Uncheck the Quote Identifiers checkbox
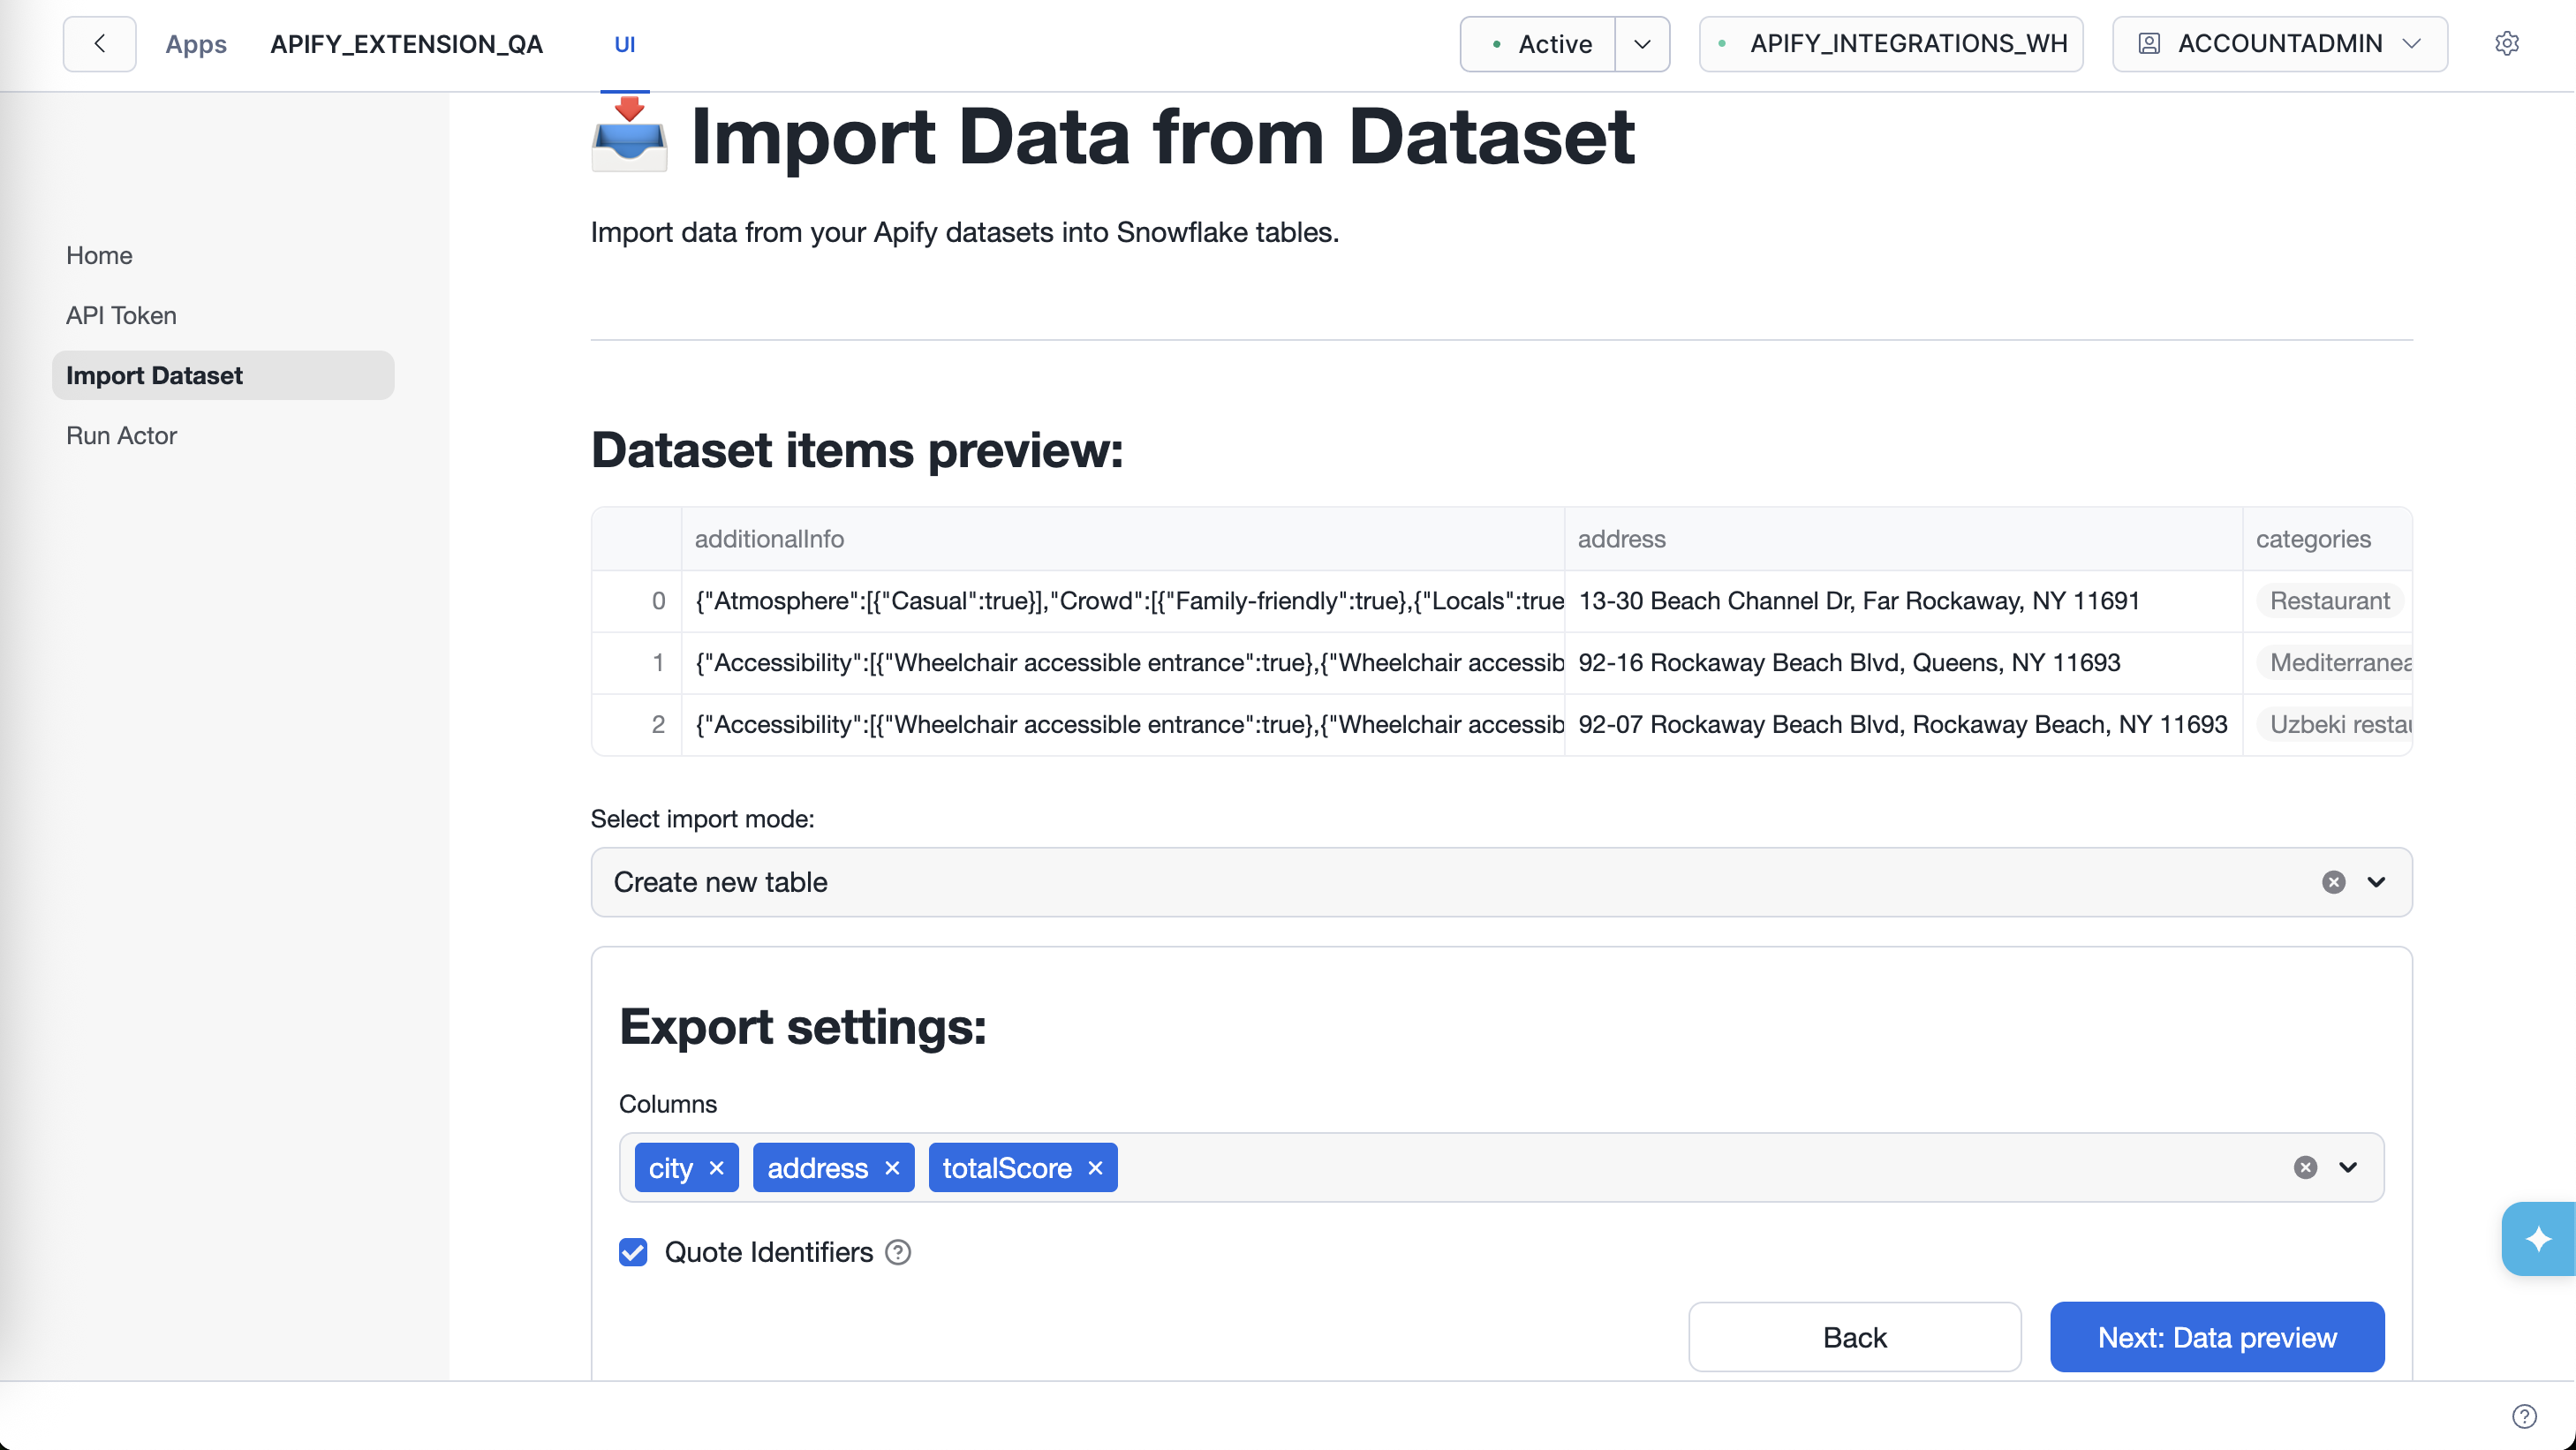 (x=633, y=1251)
